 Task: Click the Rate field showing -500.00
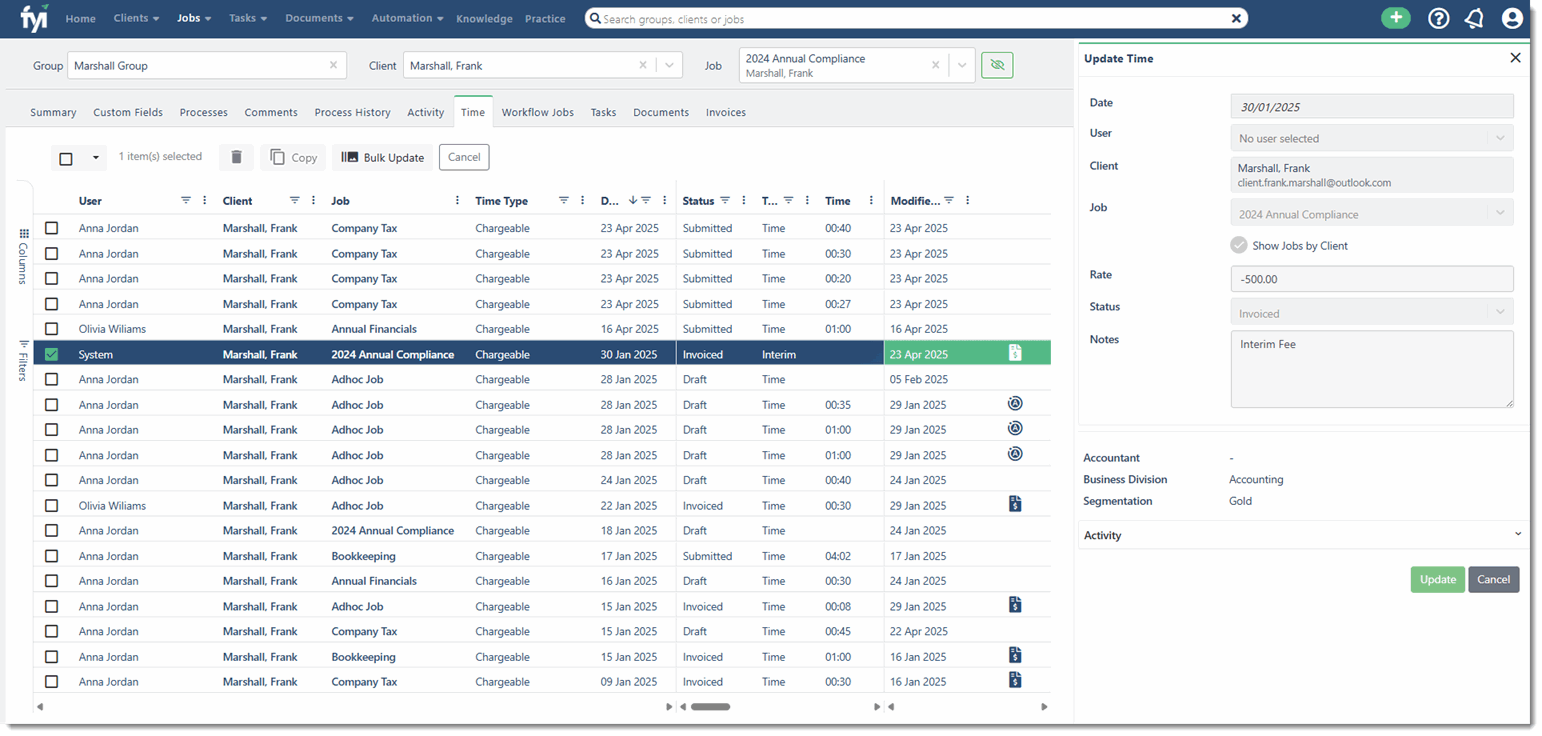(x=1372, y=279)
